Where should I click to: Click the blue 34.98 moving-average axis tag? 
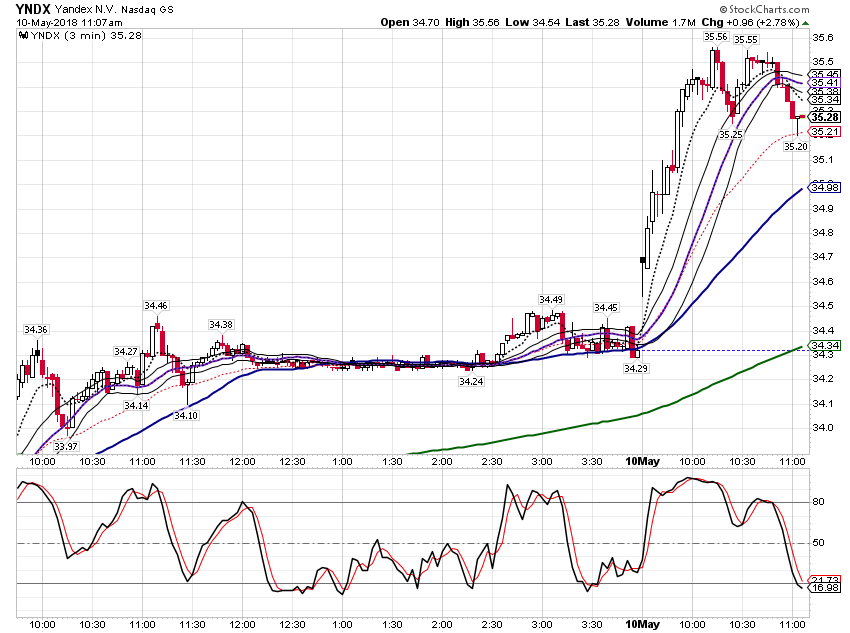[x=825, y=188]
